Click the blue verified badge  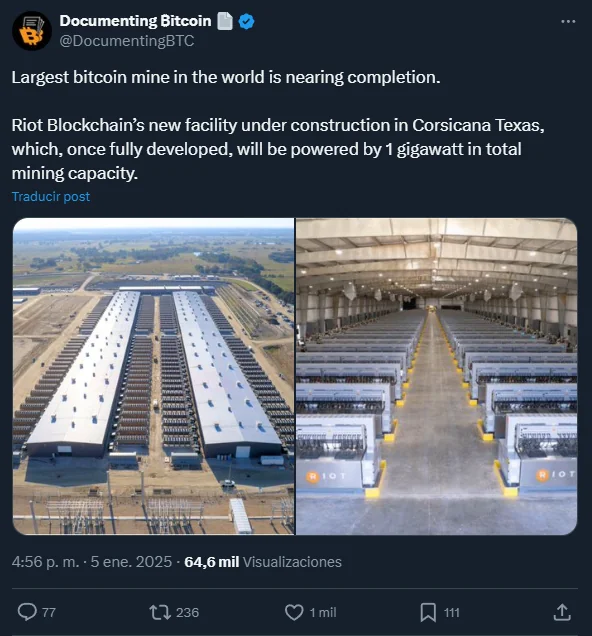tap(246, 21)
